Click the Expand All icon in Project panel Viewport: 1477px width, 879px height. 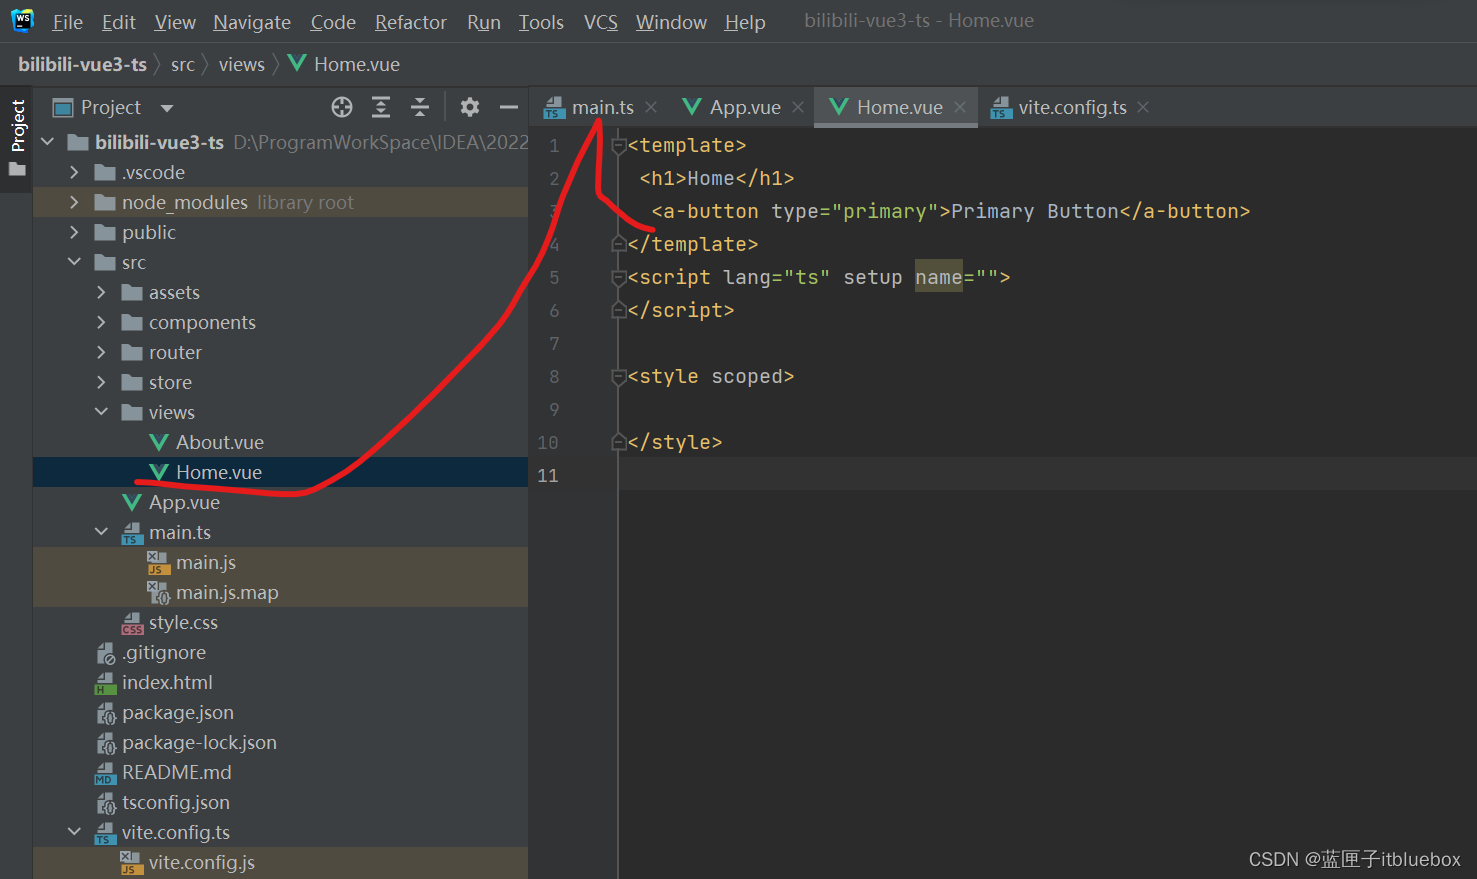(381, 107)
